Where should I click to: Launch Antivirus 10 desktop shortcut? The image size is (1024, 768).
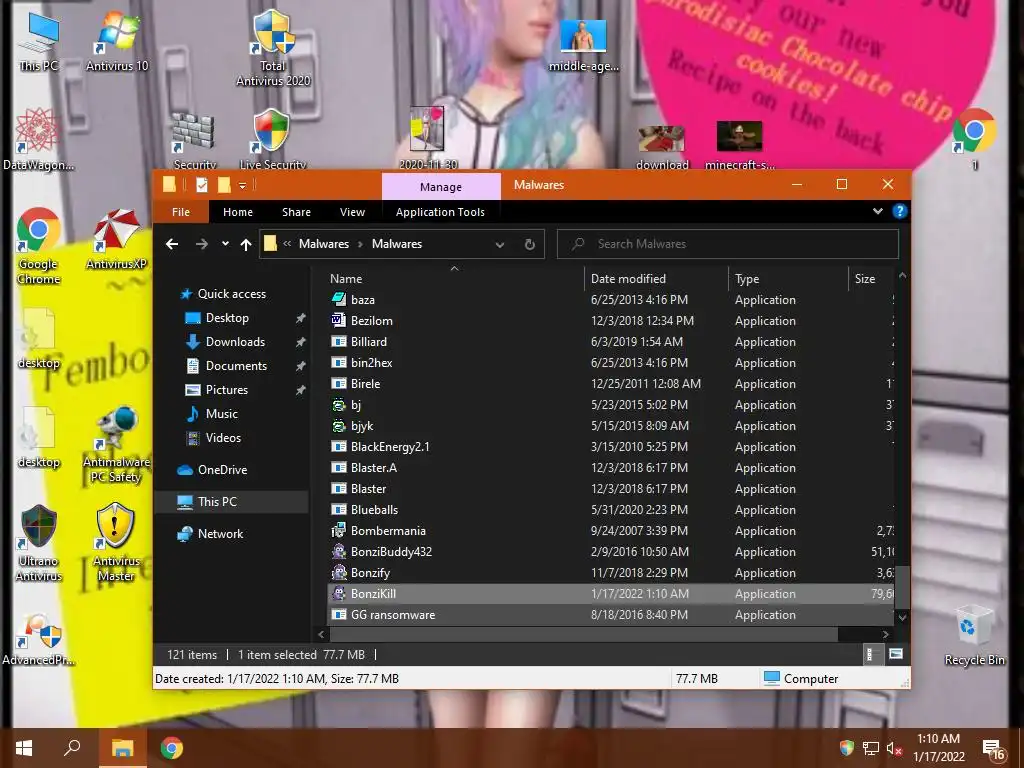click(118, 42)
